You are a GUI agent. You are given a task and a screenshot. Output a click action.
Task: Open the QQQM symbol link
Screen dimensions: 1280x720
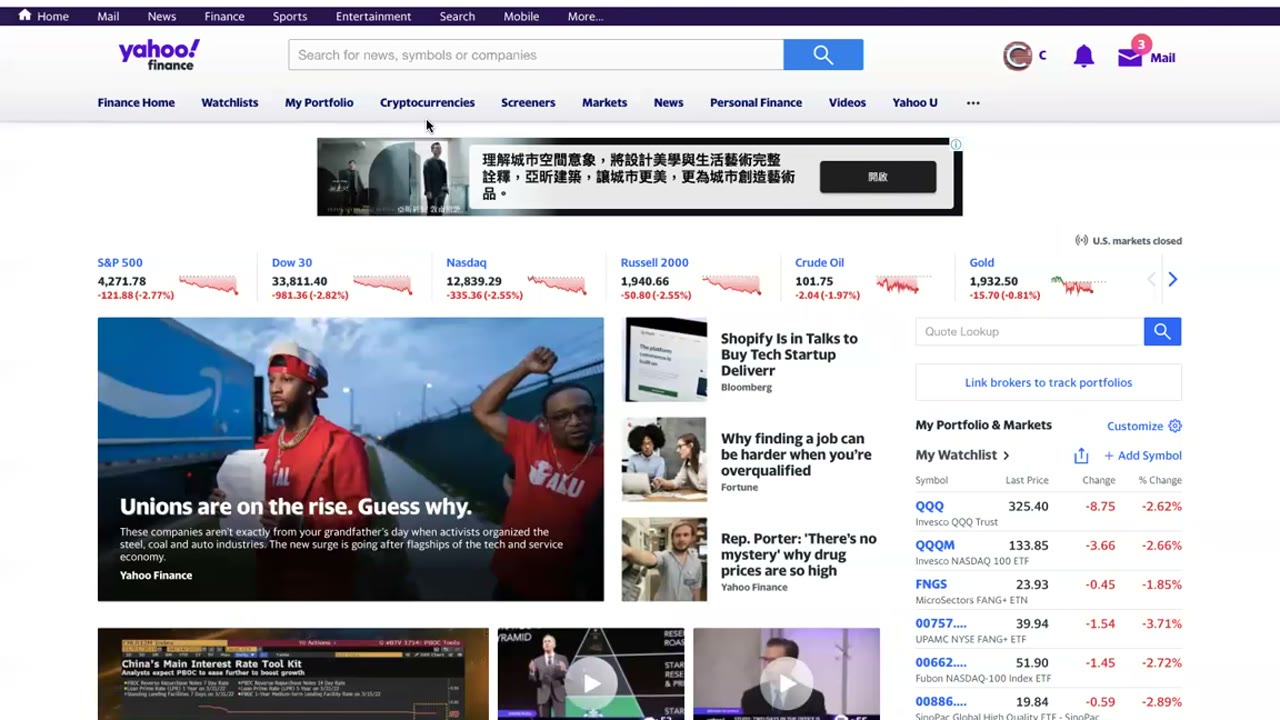coord(935,545)
